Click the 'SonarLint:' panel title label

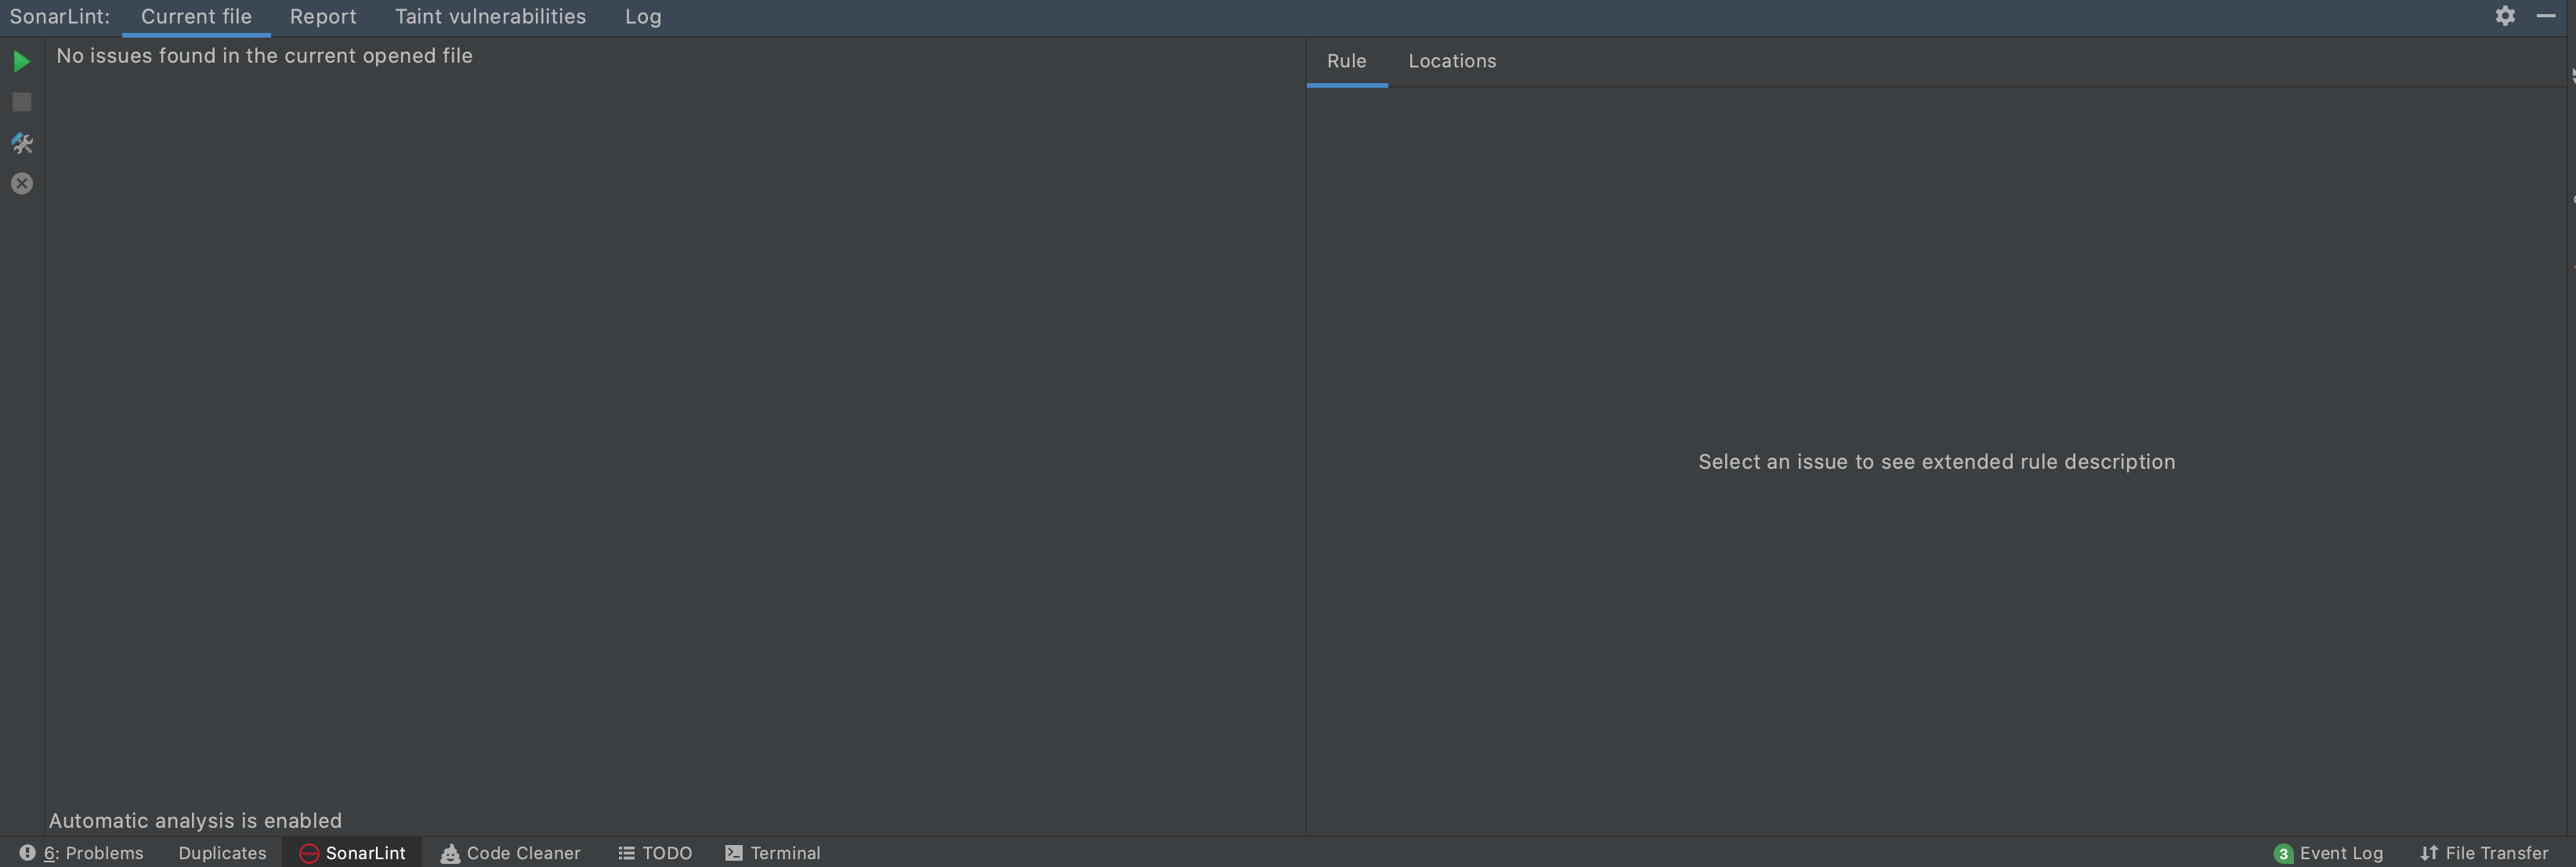click(59, 17)
